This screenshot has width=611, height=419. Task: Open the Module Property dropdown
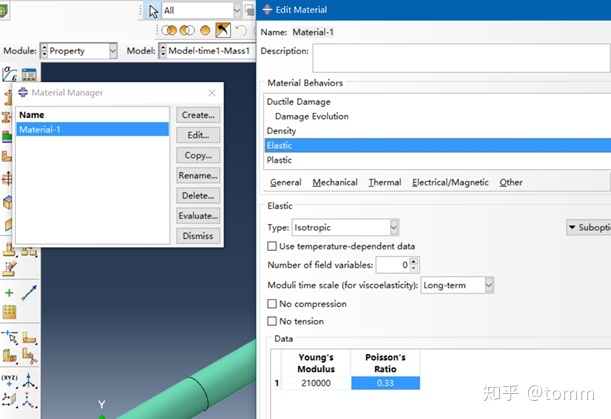tap(113, 51)
